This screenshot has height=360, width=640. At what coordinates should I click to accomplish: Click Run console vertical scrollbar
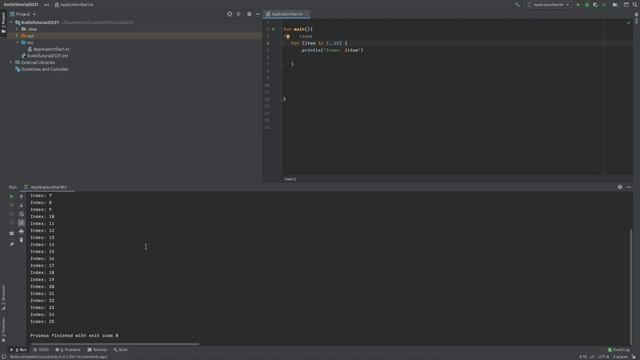coord(631,286)
